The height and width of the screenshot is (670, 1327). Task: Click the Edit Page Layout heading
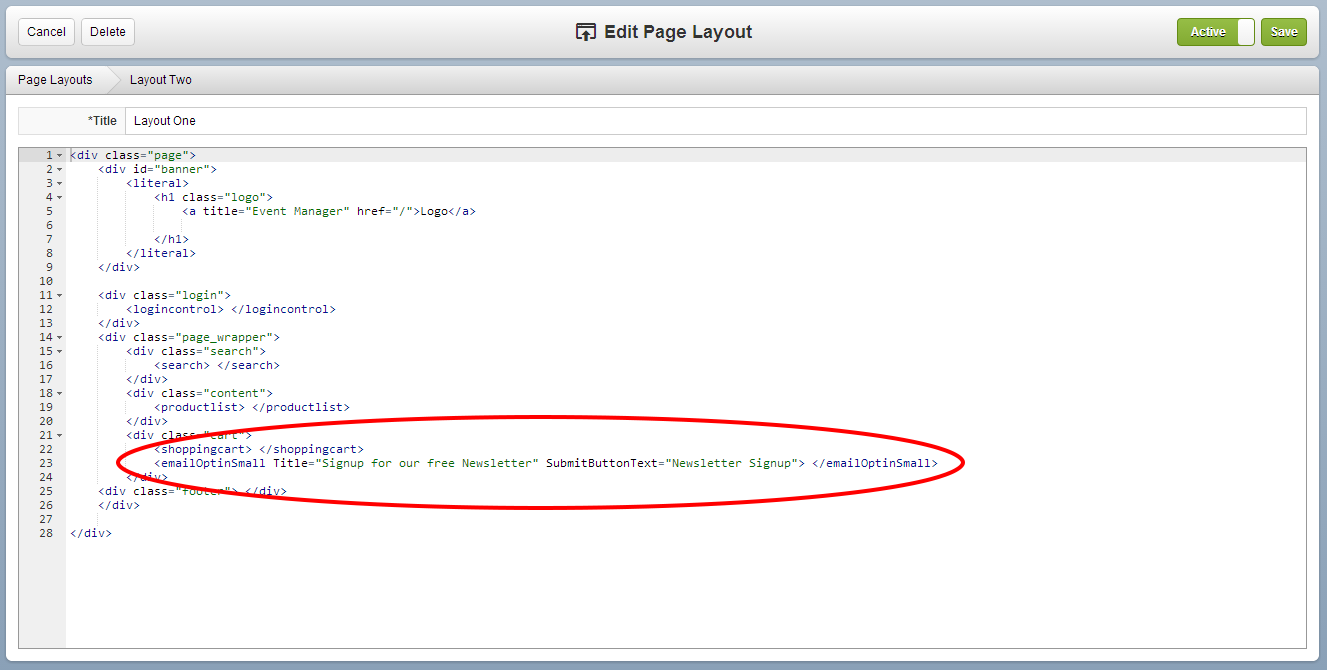[x=665, y=32]
